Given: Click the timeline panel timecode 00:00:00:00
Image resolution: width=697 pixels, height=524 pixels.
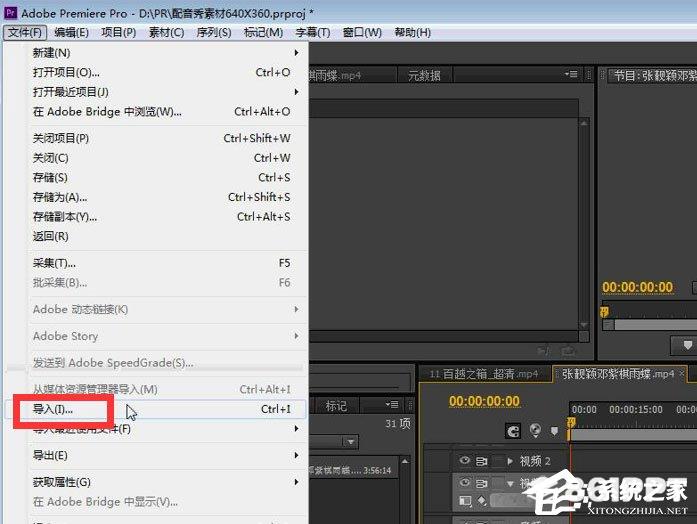Looking at the screenshot, I should click(x=484, y=401).
